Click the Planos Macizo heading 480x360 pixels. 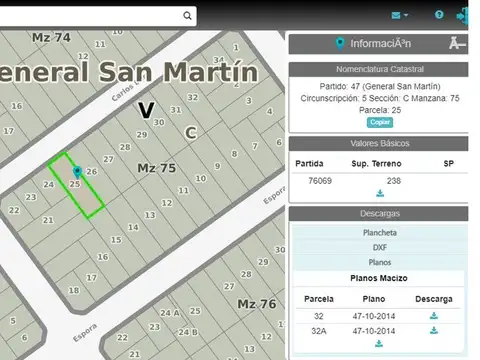click(379, 278)
